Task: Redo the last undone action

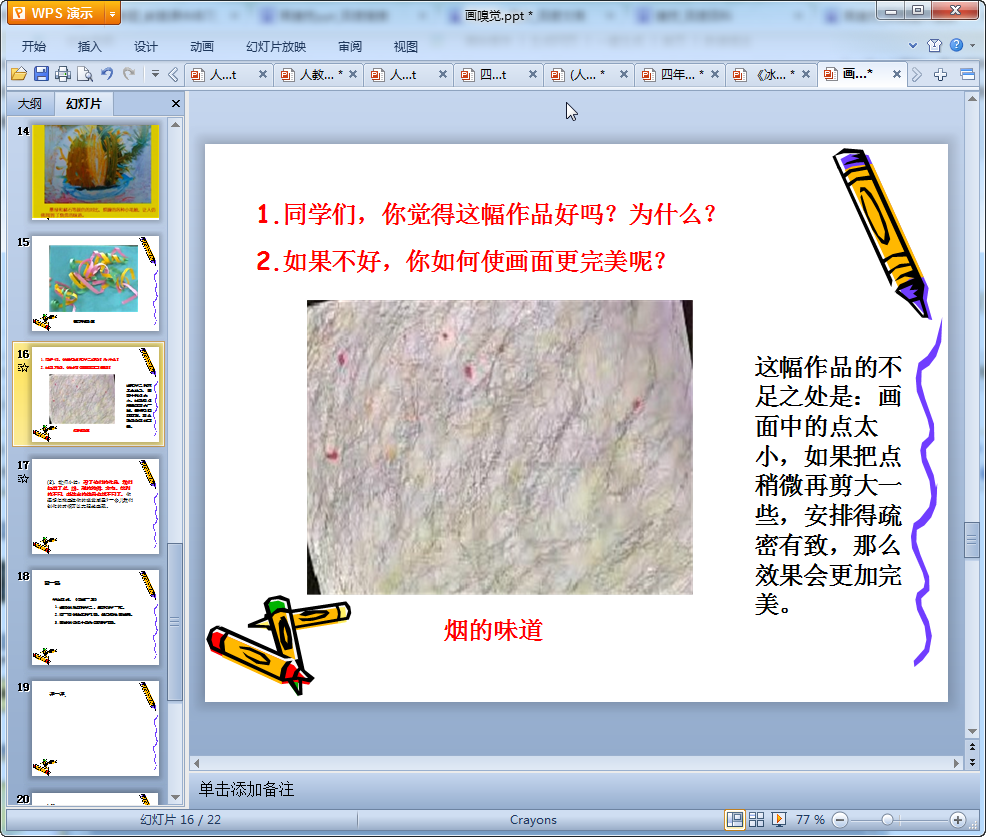Action: coord(130,74)
